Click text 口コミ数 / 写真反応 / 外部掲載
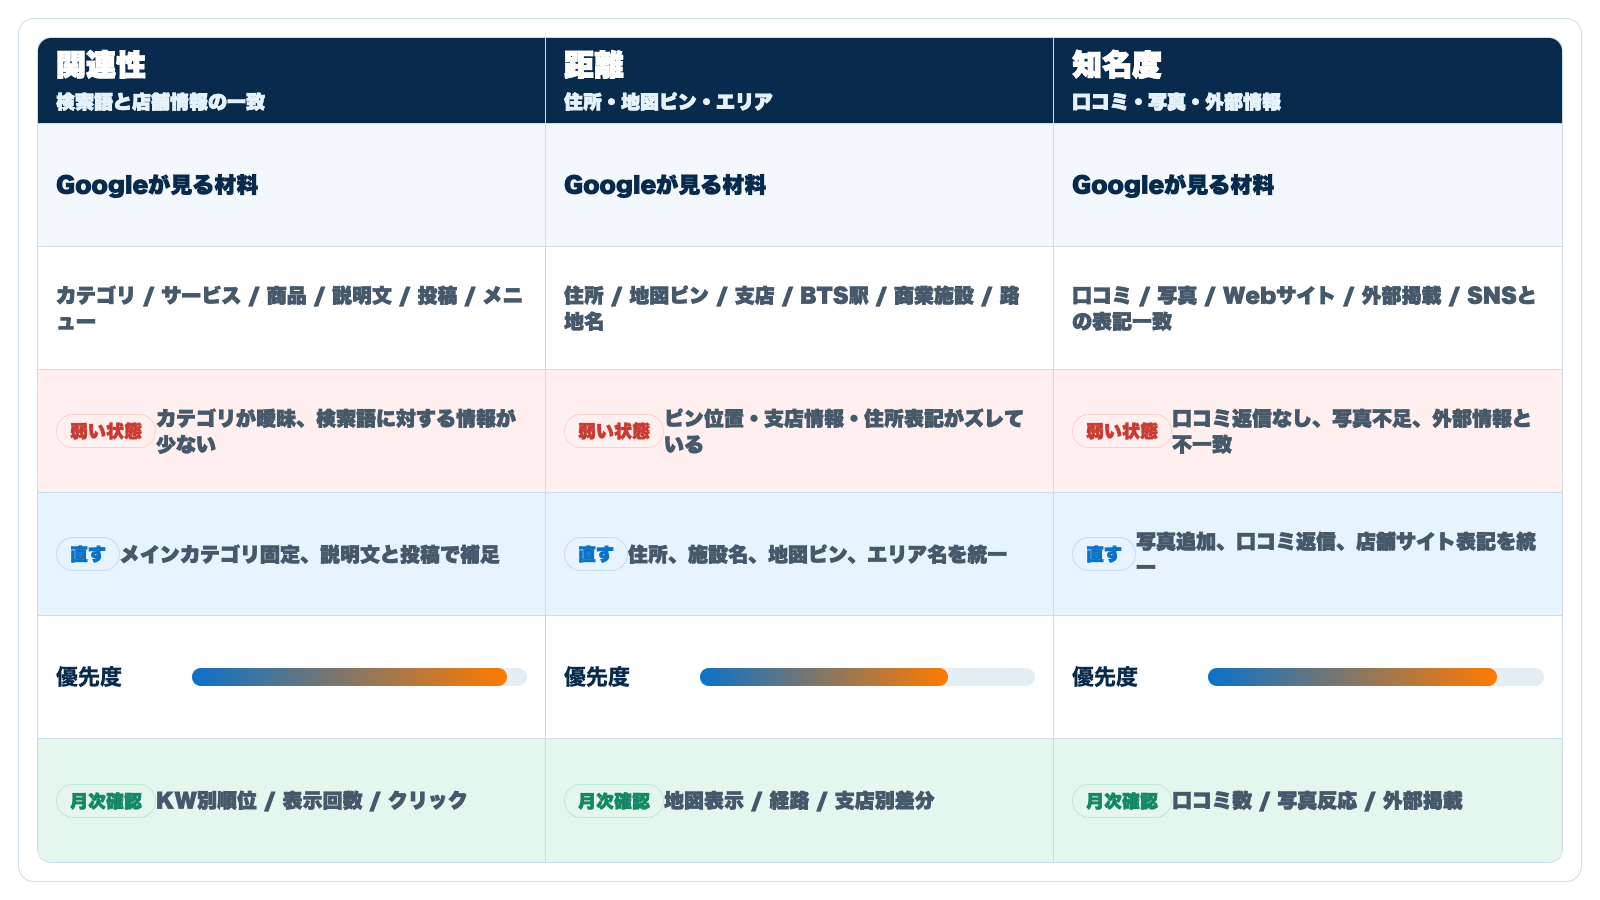This screenshot has width=1600, height=900. coord(1317,801)
